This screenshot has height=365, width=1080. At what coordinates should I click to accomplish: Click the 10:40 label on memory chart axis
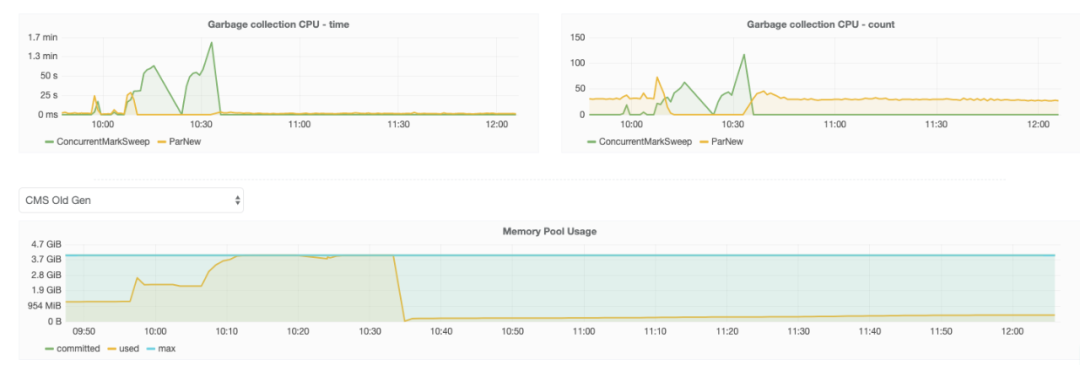point(441,331)
